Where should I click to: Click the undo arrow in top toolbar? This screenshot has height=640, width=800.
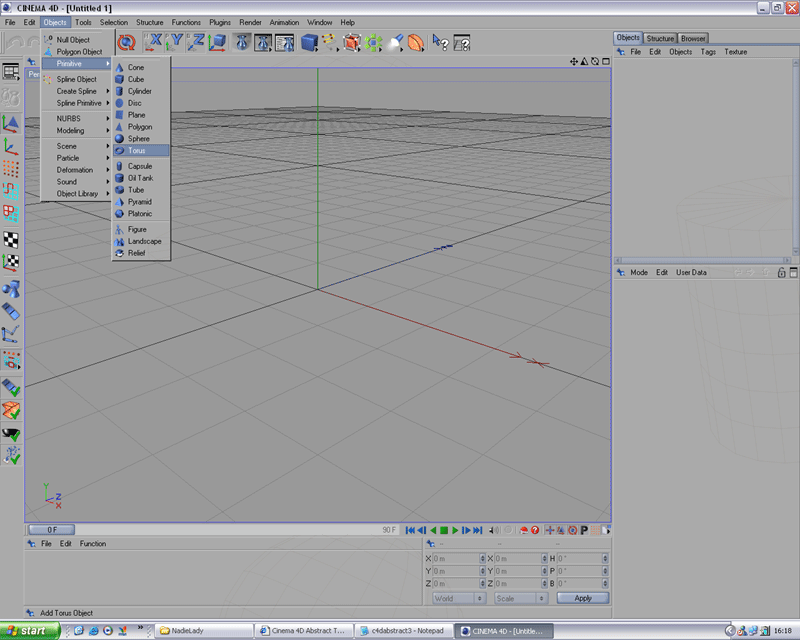(14, 43)
